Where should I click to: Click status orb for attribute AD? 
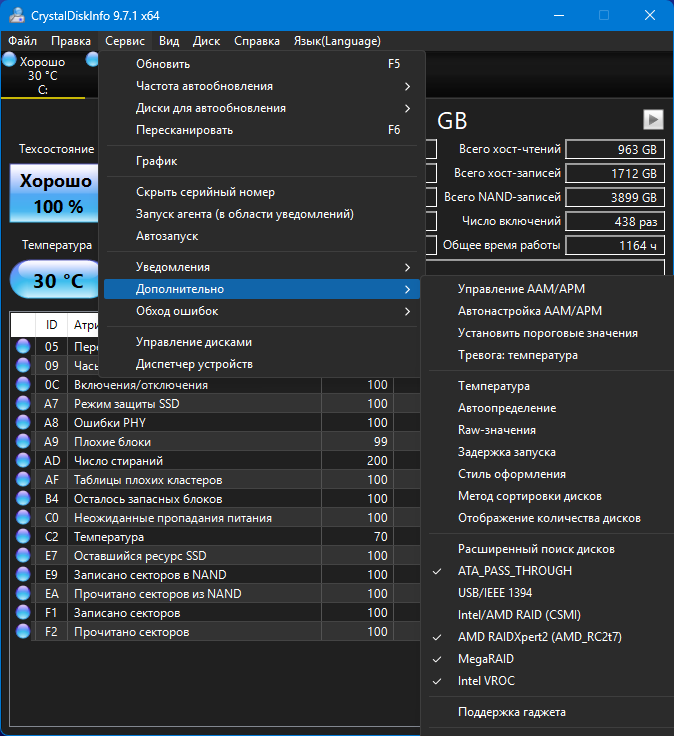23,460
